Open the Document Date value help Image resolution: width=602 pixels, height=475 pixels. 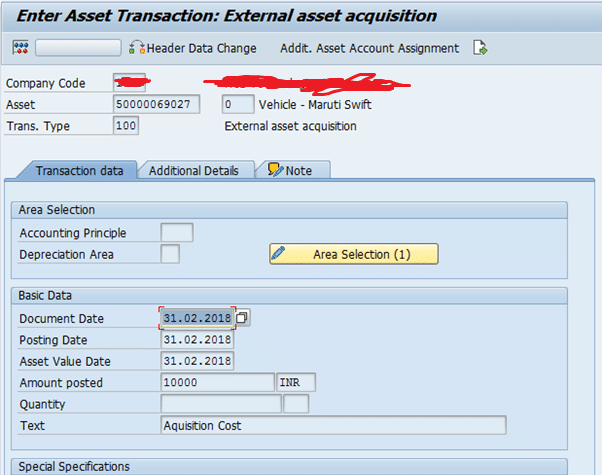pos(243,318)
